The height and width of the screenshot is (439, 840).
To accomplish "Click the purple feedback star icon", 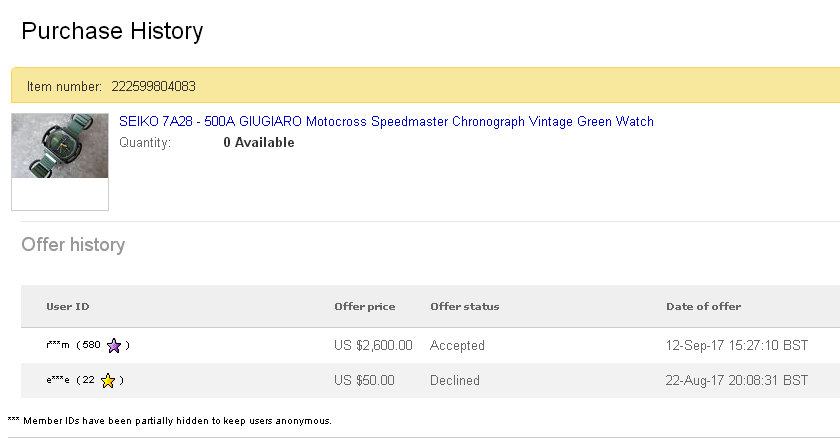I will (x=114, y=346).
